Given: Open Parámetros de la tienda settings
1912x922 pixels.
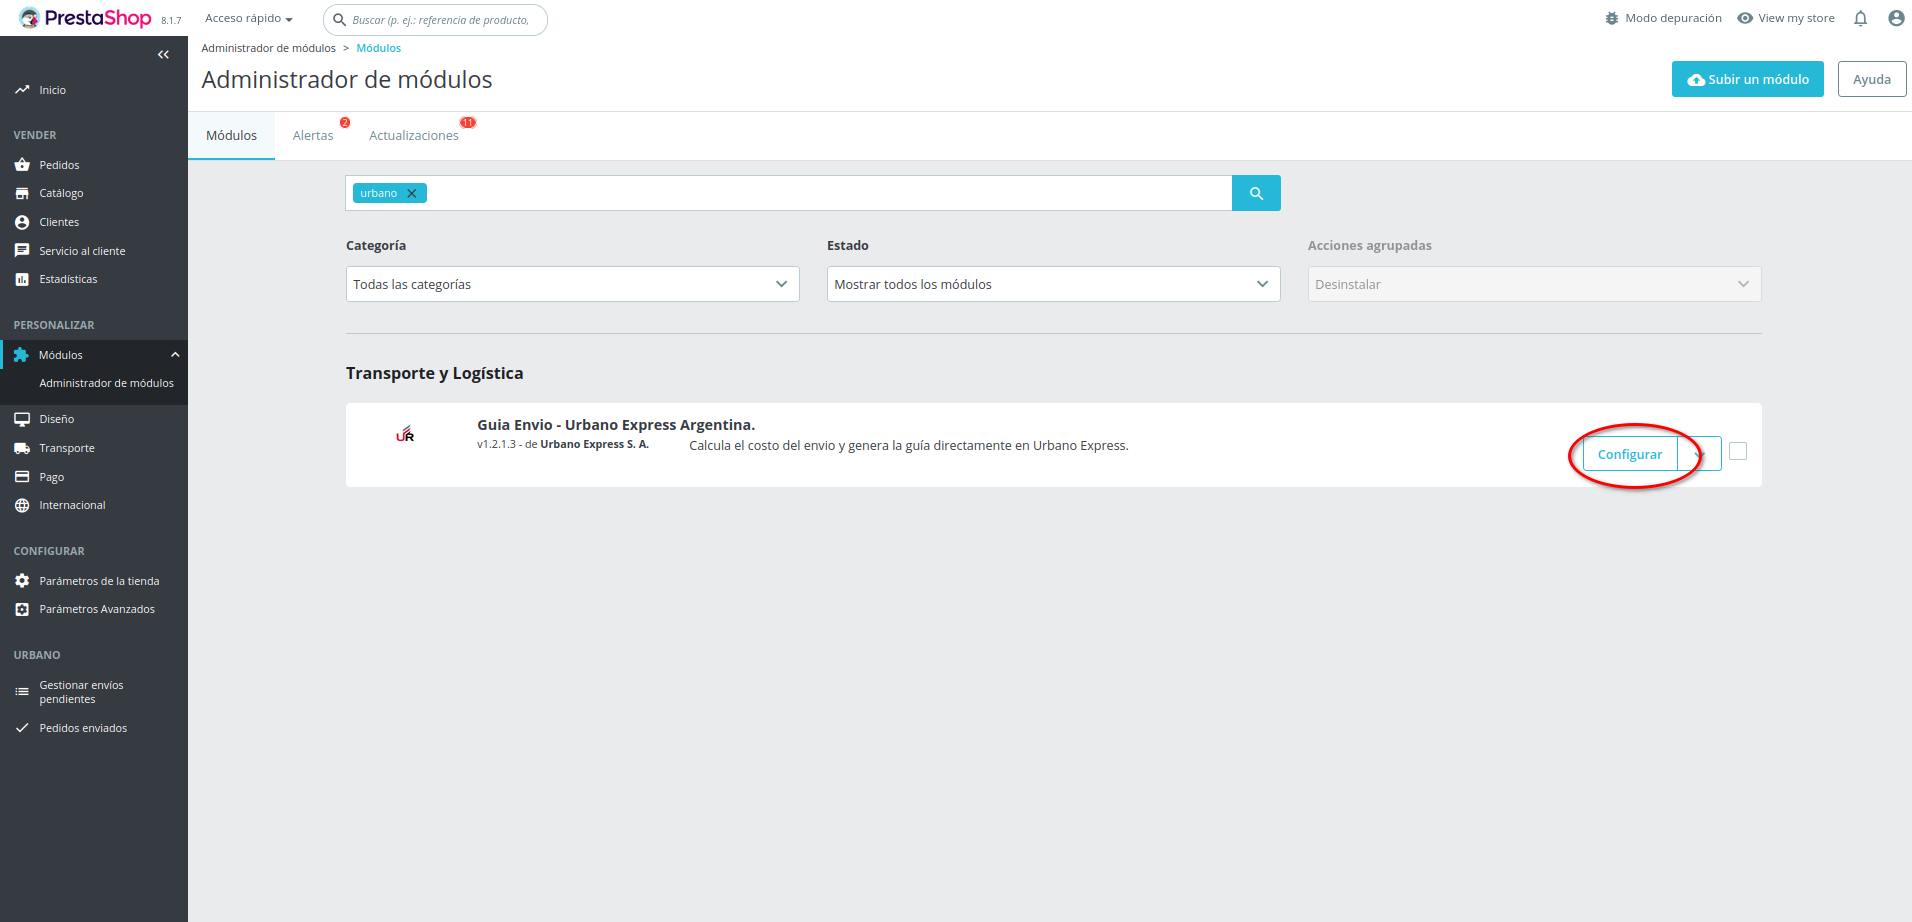Looking at the screenshot, I should [99, 581].
